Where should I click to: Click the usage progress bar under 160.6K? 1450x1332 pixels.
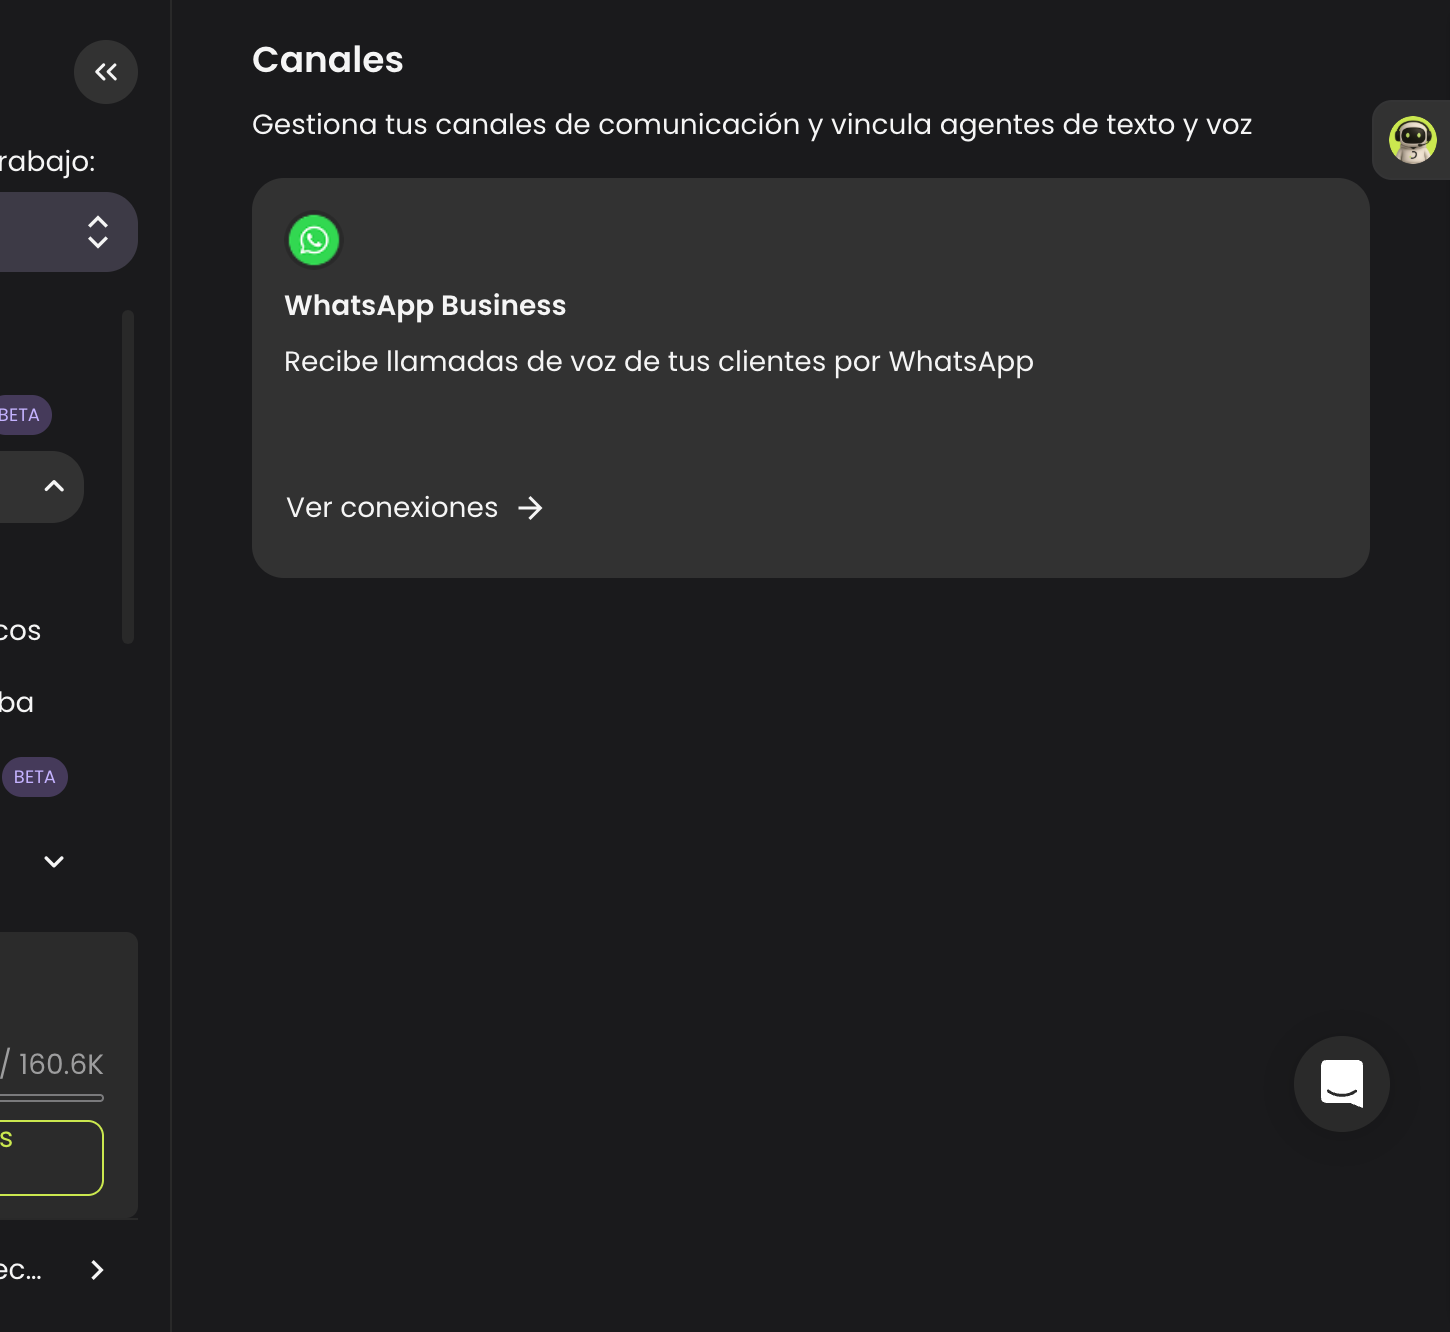52,1098
